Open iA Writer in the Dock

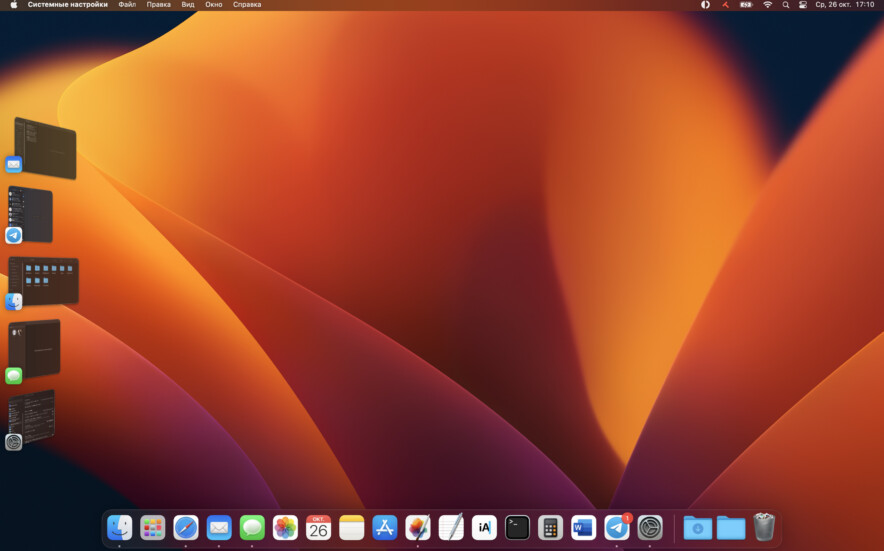[x=484, y=528]
